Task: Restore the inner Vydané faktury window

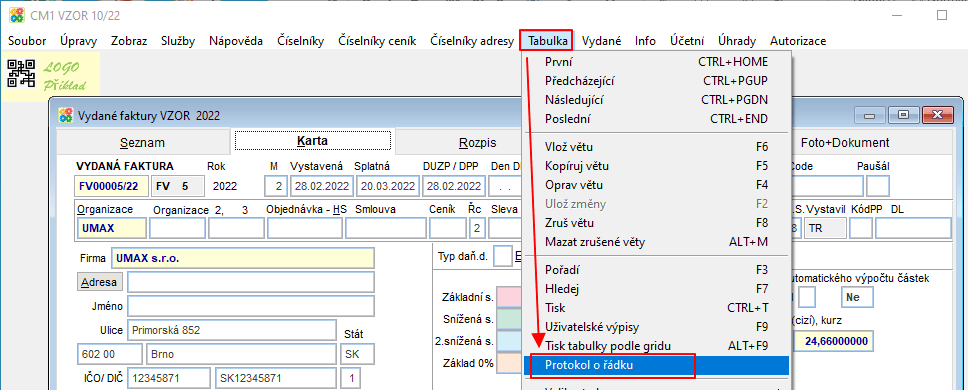Action: click(903, 114)
